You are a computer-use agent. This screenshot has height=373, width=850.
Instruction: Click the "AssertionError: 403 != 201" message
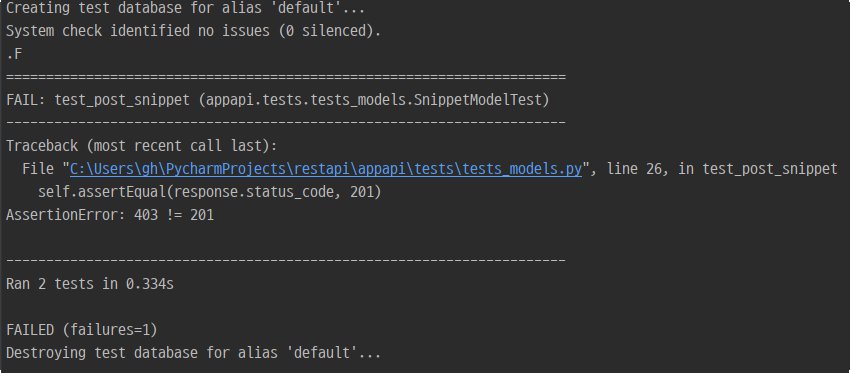pyautogui.click(x=110, y=215)
